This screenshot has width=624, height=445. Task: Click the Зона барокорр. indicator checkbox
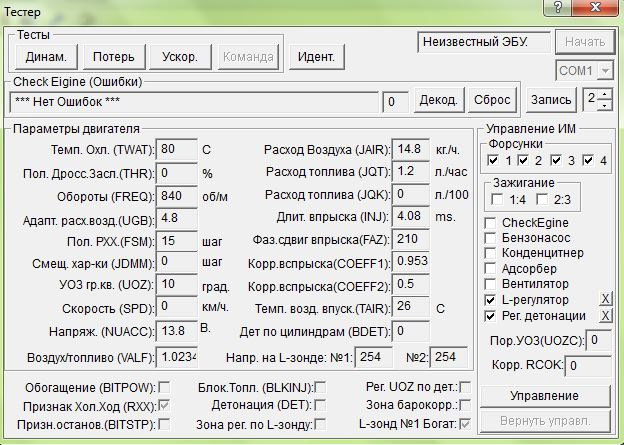coord(465,405)
